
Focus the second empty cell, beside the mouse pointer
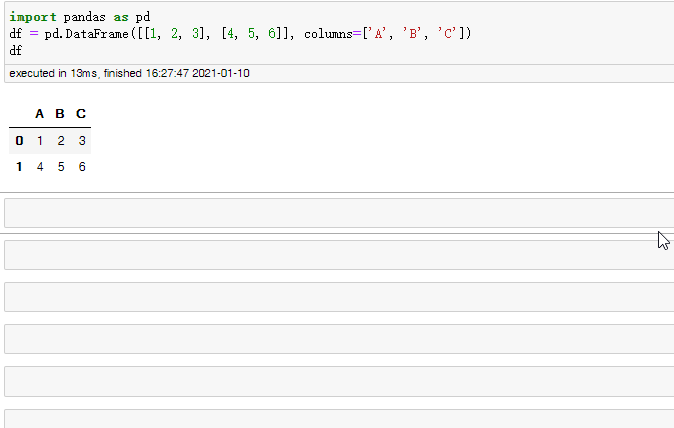click(340, 255)
